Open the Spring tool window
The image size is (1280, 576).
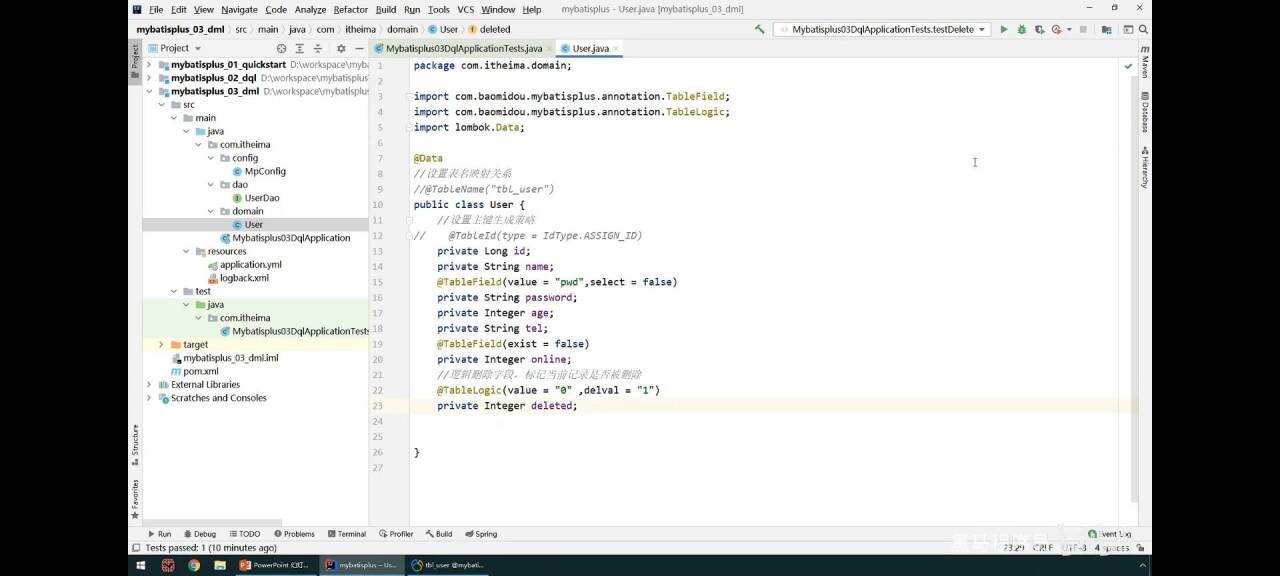point(481,534)
